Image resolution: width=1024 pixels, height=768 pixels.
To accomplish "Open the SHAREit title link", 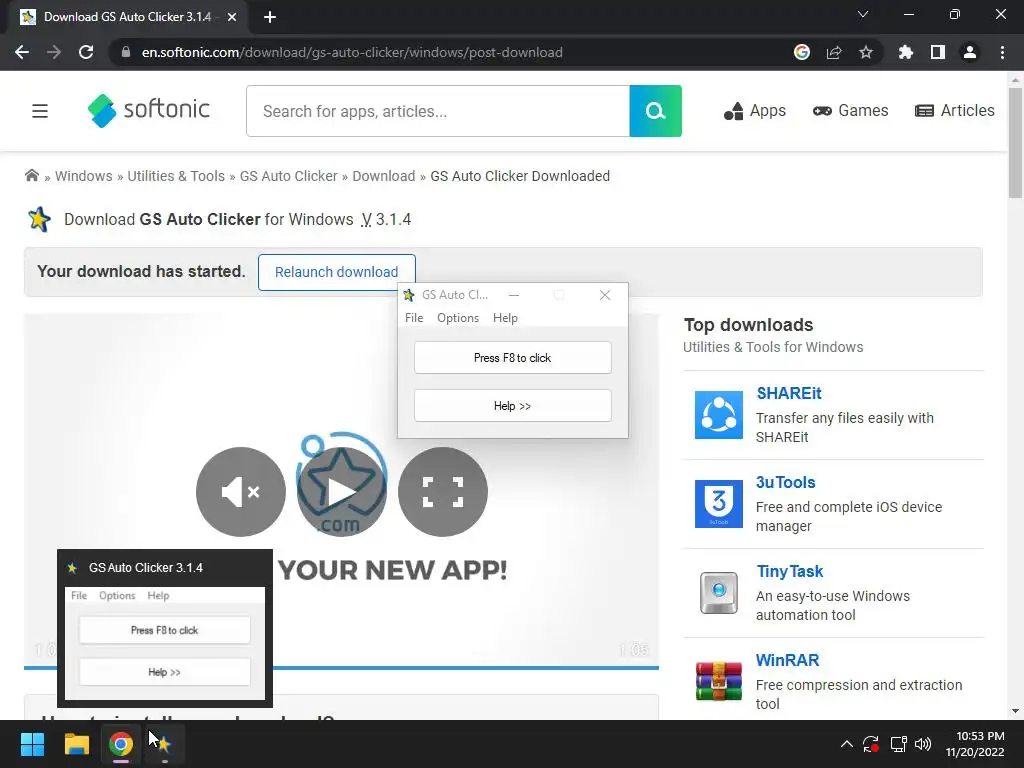I will click(789, 393).
